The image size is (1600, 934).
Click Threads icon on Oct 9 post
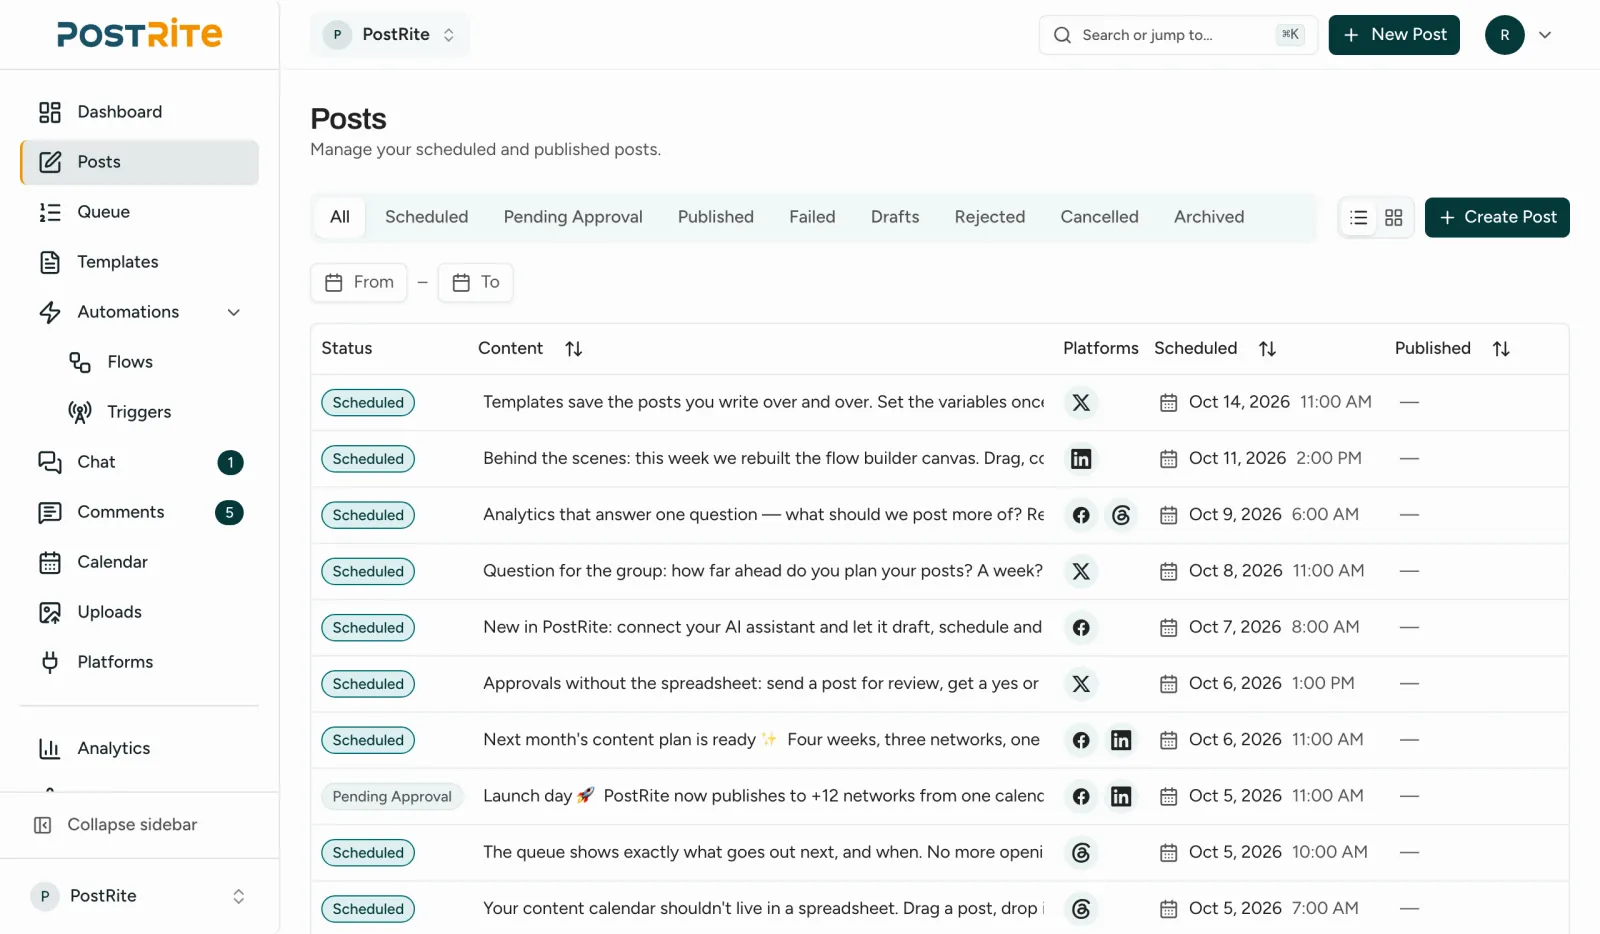1121,515
